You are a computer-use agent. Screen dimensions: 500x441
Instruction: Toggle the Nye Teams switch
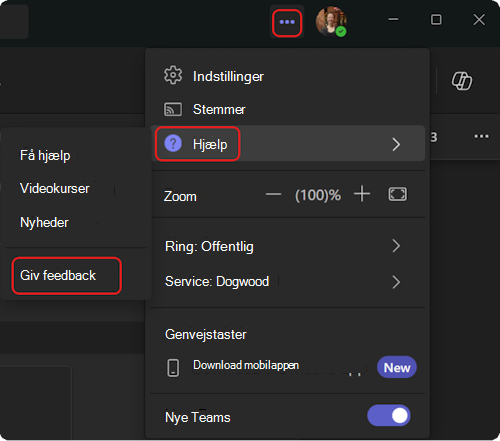(x=389, y=415)
